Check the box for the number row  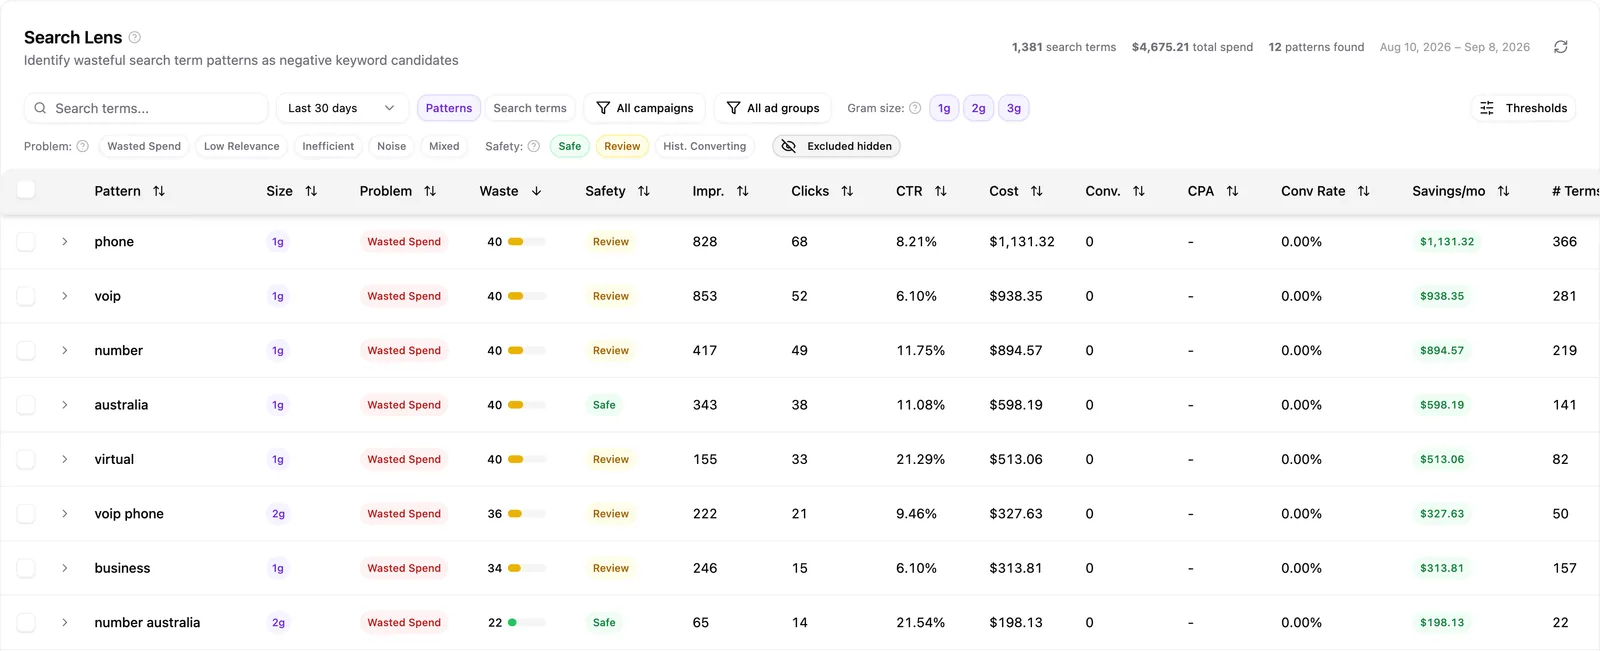26,350
